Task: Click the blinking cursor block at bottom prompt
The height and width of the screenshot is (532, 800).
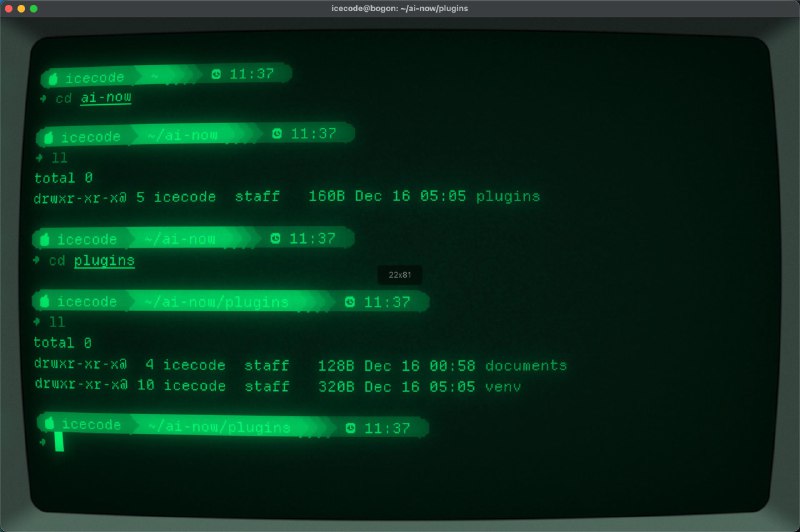Action: point(59,443)
